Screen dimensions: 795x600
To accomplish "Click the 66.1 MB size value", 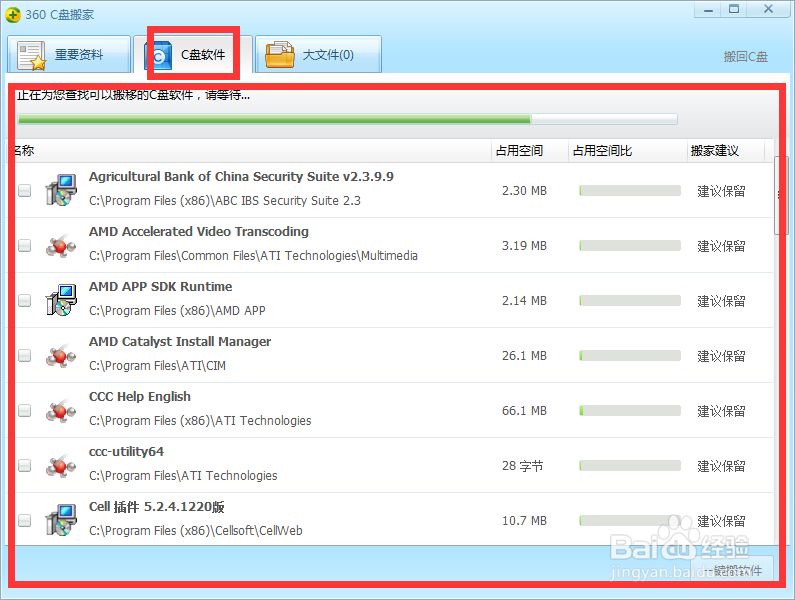I will click(x=524, y=411).
